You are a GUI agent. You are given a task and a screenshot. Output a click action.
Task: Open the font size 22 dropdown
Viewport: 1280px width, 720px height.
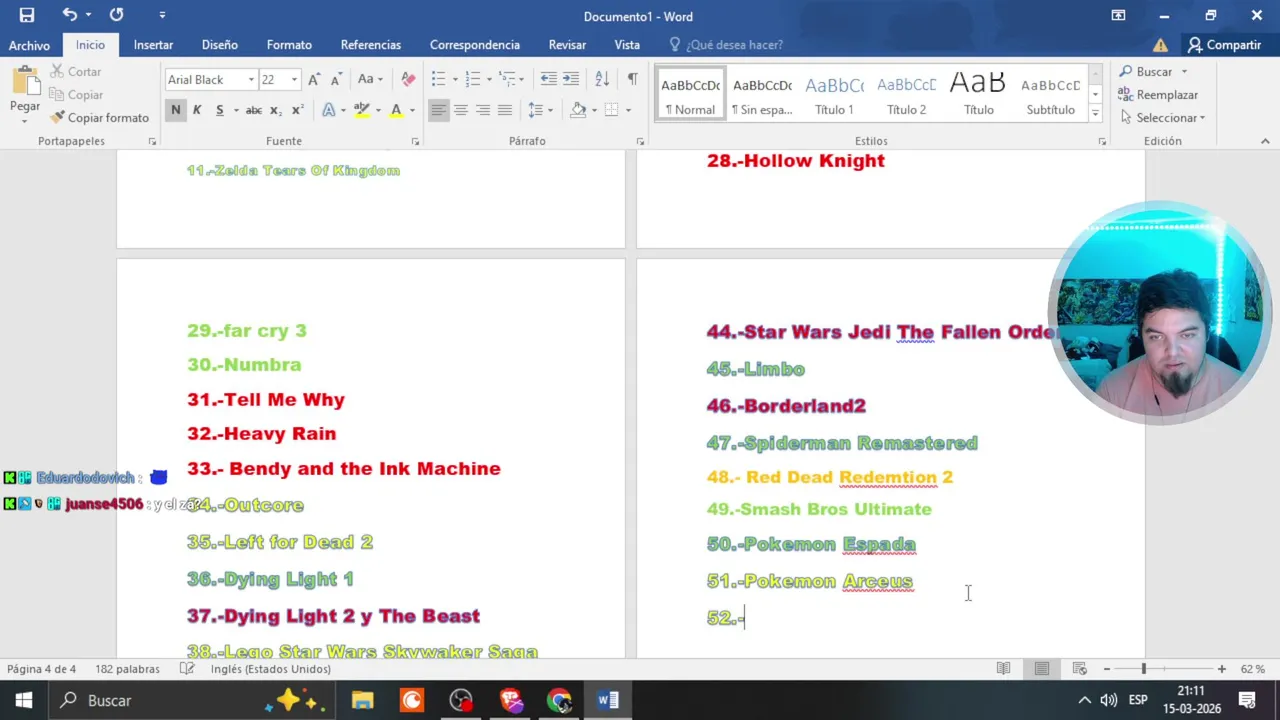click(294, 80)
